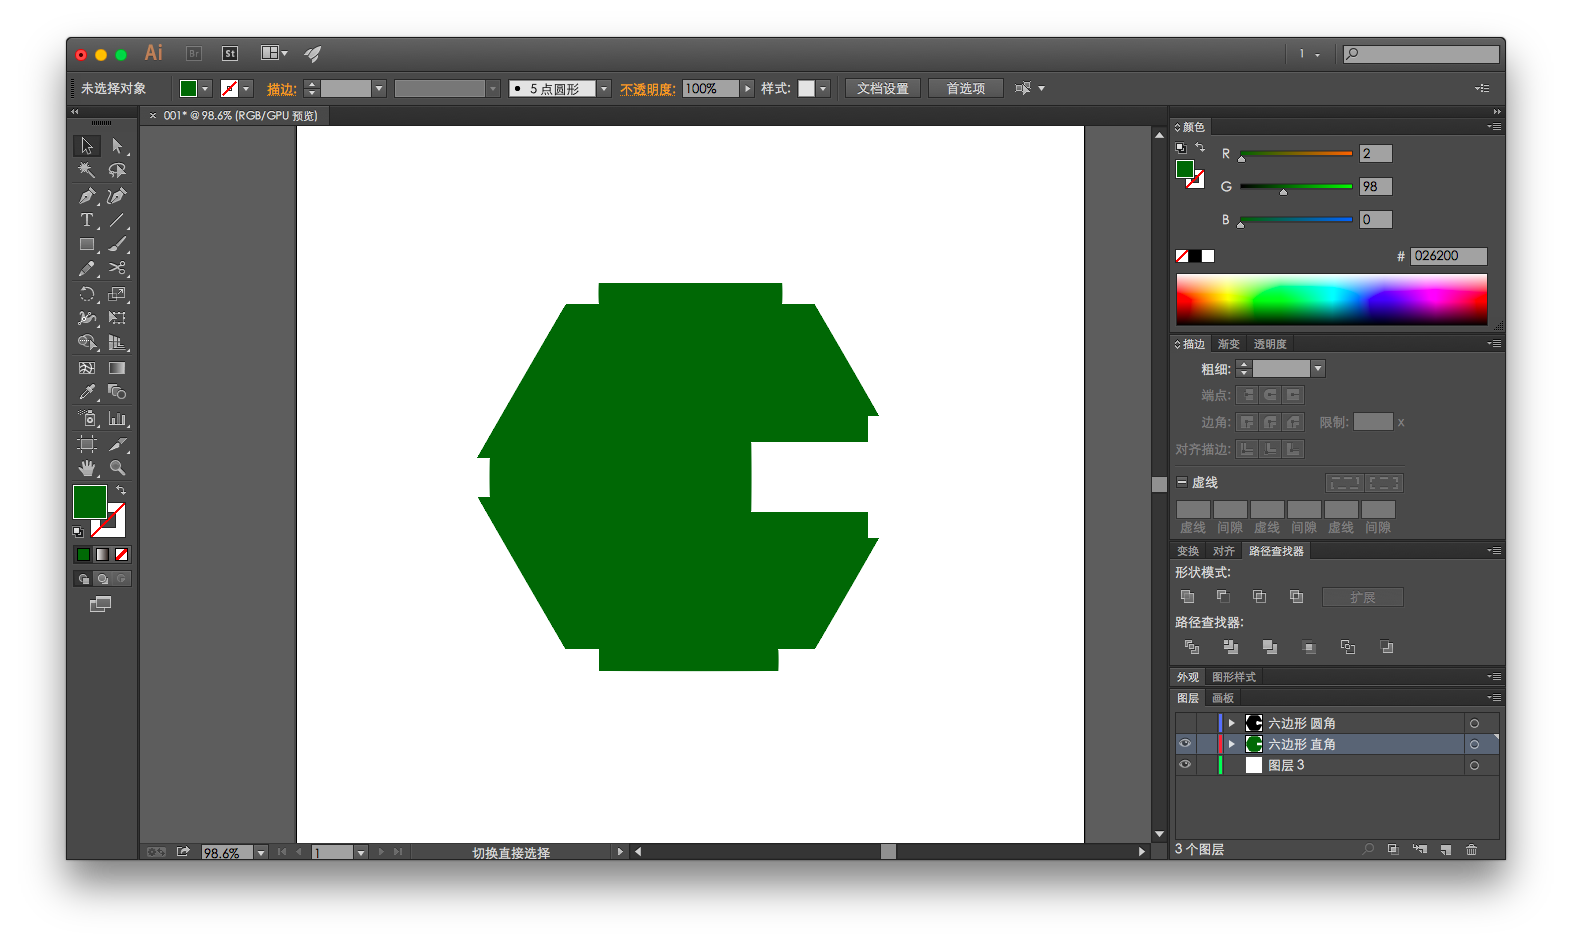
Task: Click the 文档设置 button
Action: coord(883,89)
